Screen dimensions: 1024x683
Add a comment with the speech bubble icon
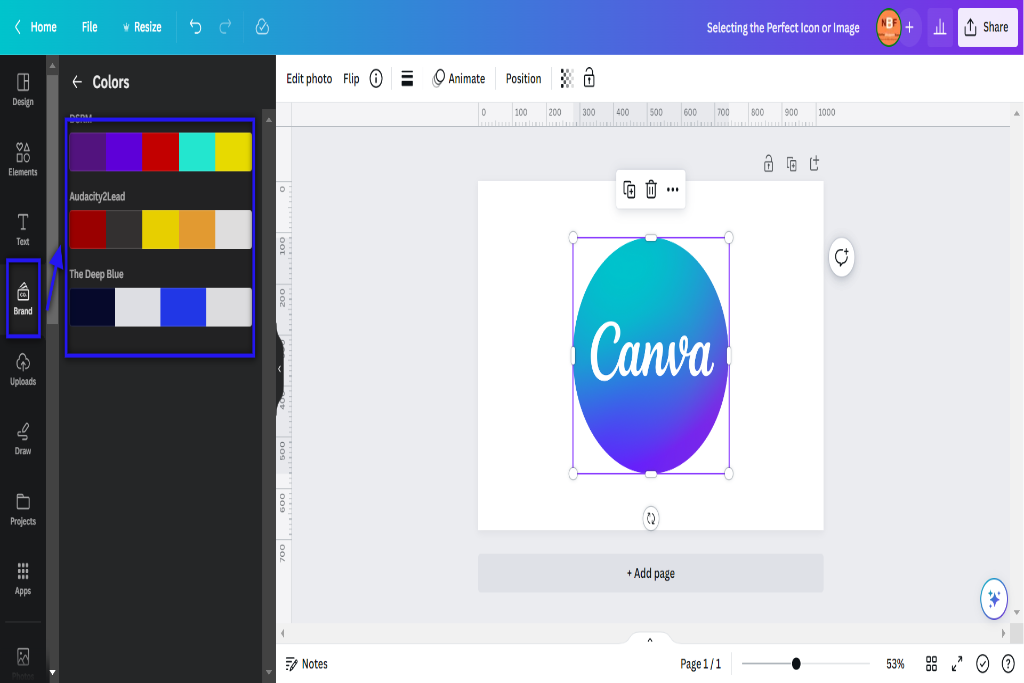point(841,257)
